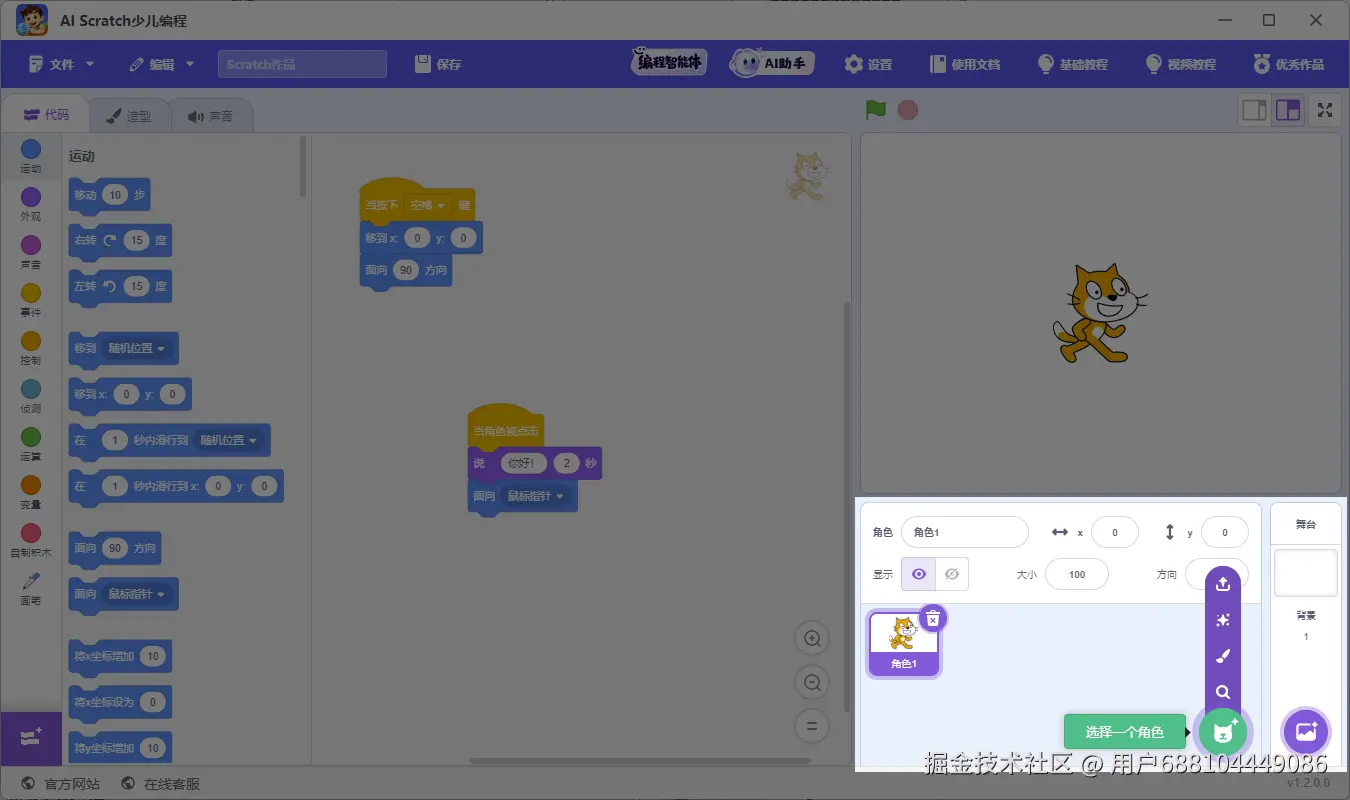Click the 选择一个角色 cat button
Screen dimensions: 1350x800
pyautogui.click(x=1223, y=732)
